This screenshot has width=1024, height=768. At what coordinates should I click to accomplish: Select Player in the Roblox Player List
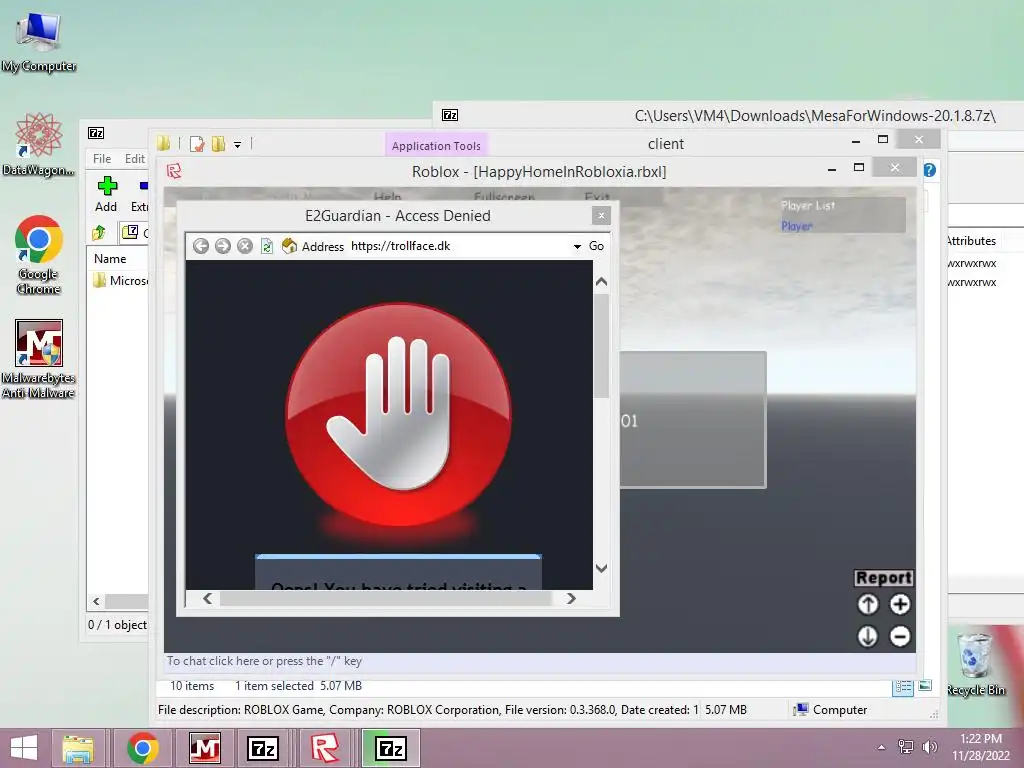[797, 227]
